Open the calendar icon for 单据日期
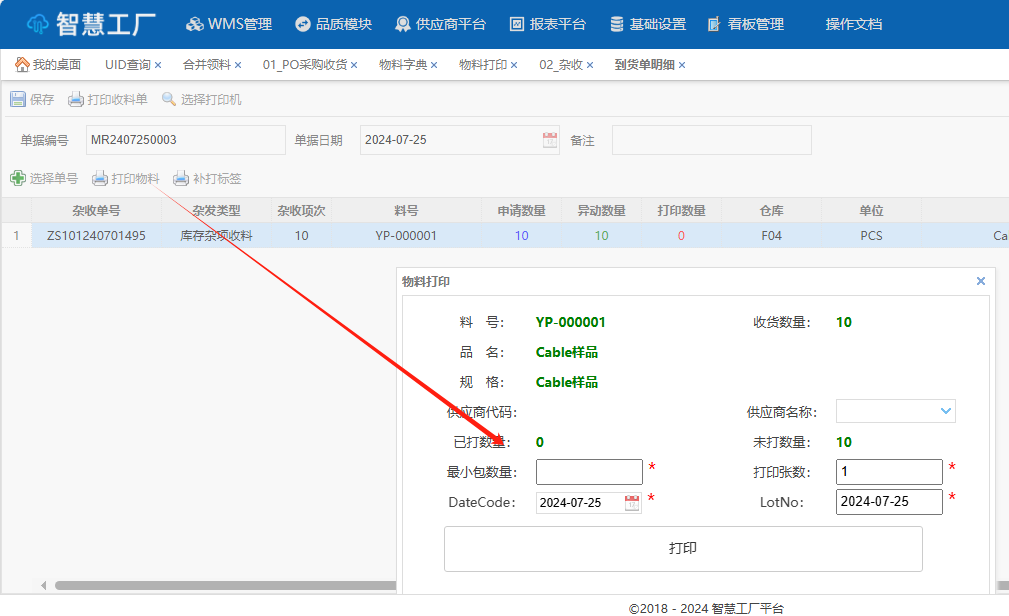 (550, 140)
